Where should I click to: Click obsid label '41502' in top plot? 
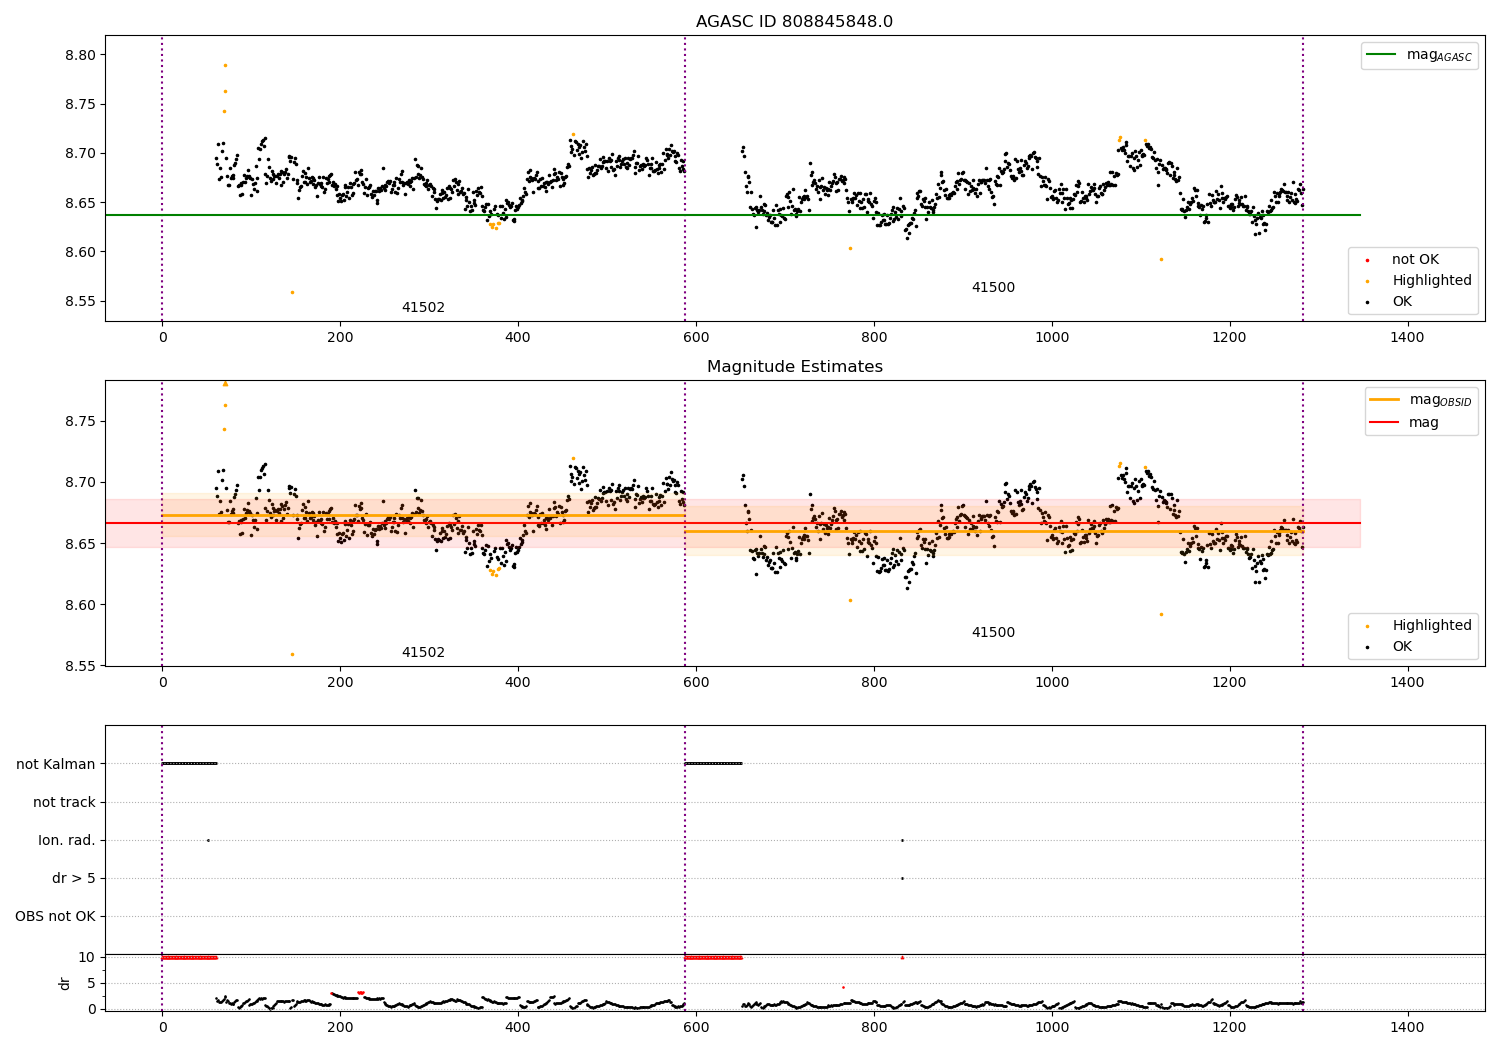(423, 308)
